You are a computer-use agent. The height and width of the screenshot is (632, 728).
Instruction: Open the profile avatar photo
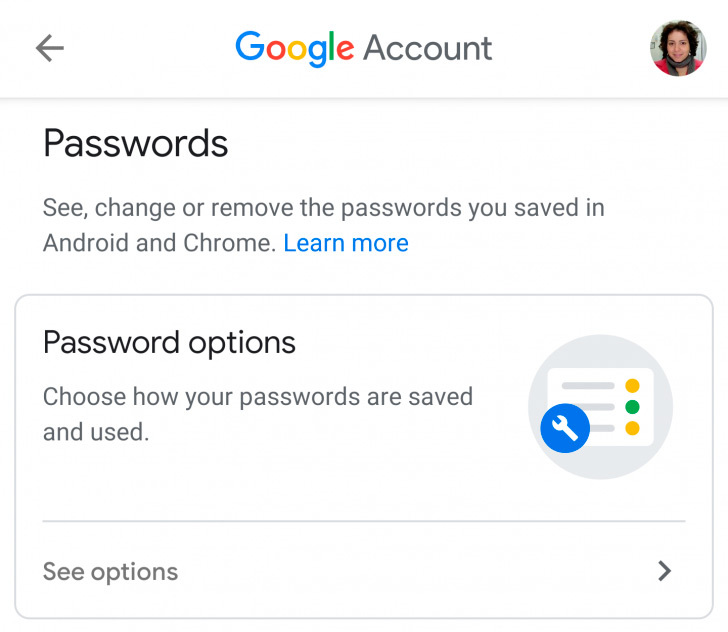pyautogui.click(x=678, y=48)
